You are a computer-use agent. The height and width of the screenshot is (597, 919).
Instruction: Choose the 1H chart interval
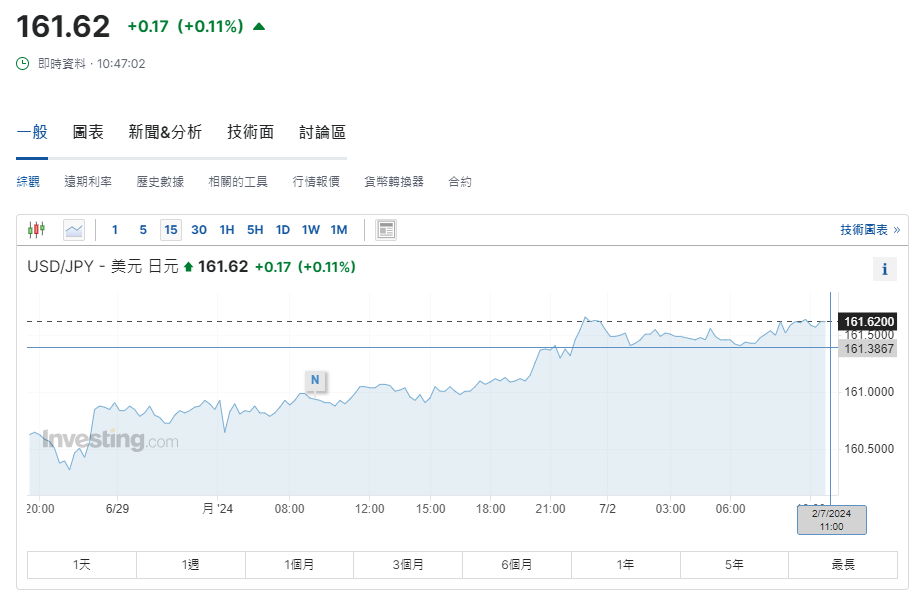coord(227,230)
